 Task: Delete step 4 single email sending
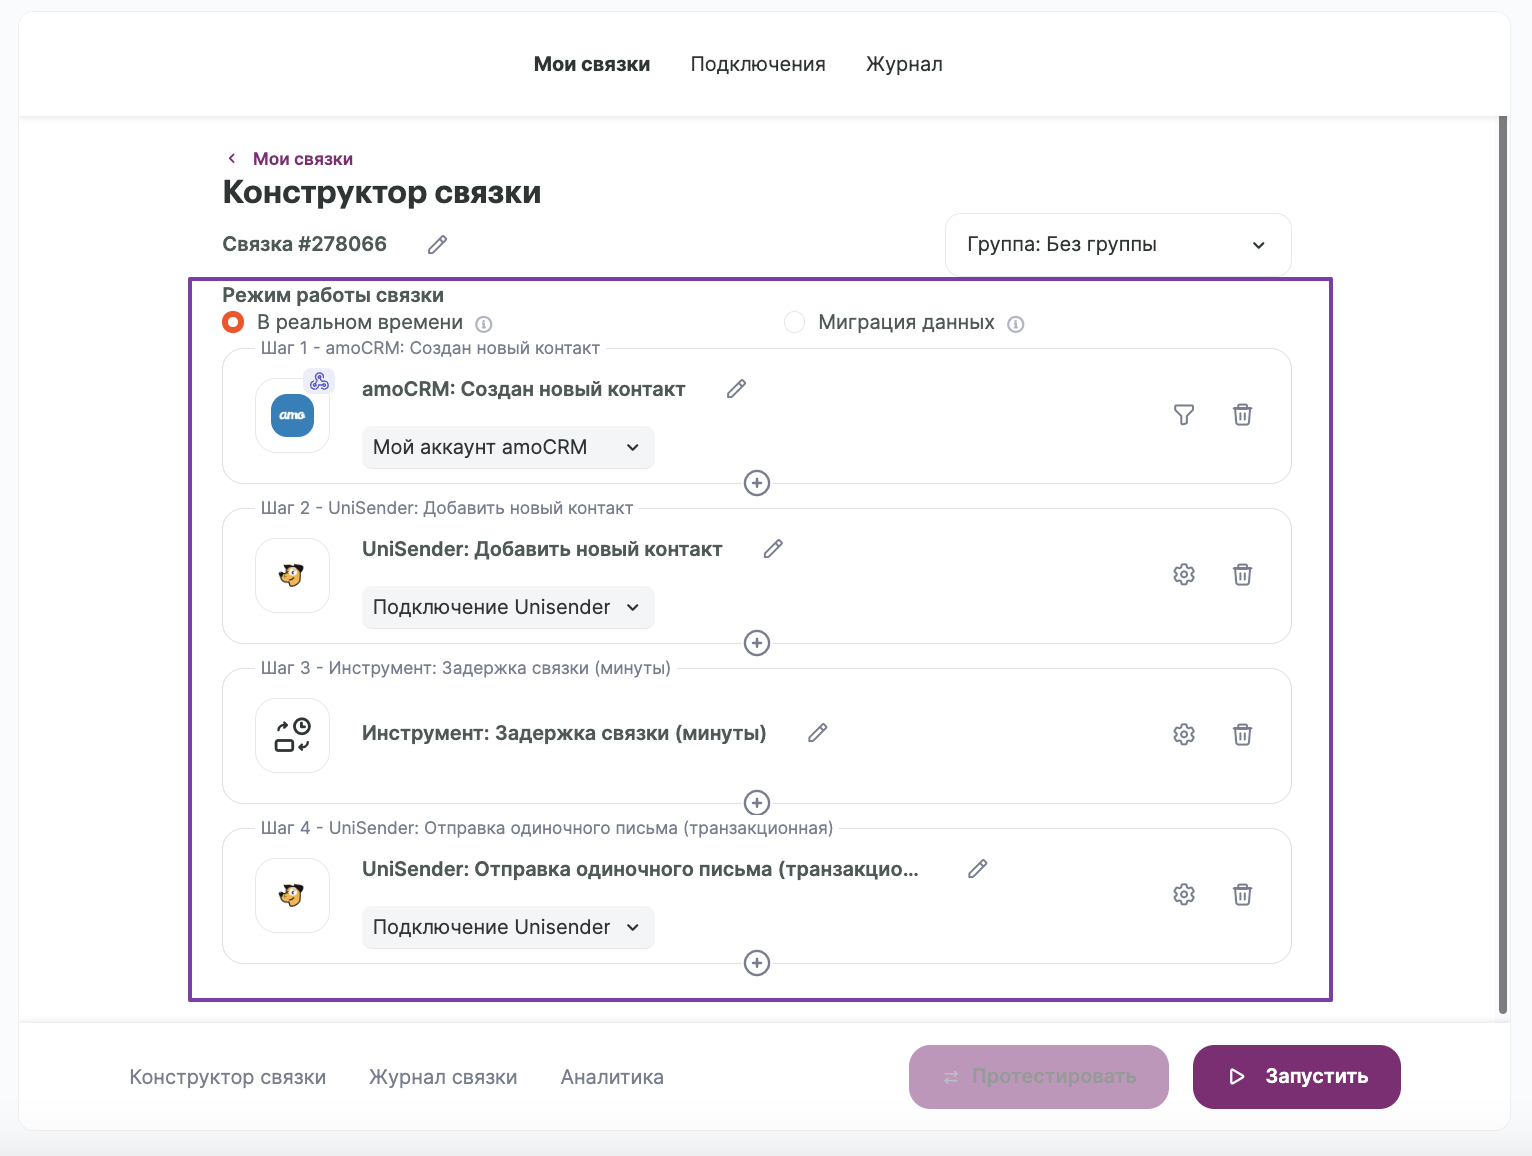coord(1242,894)
